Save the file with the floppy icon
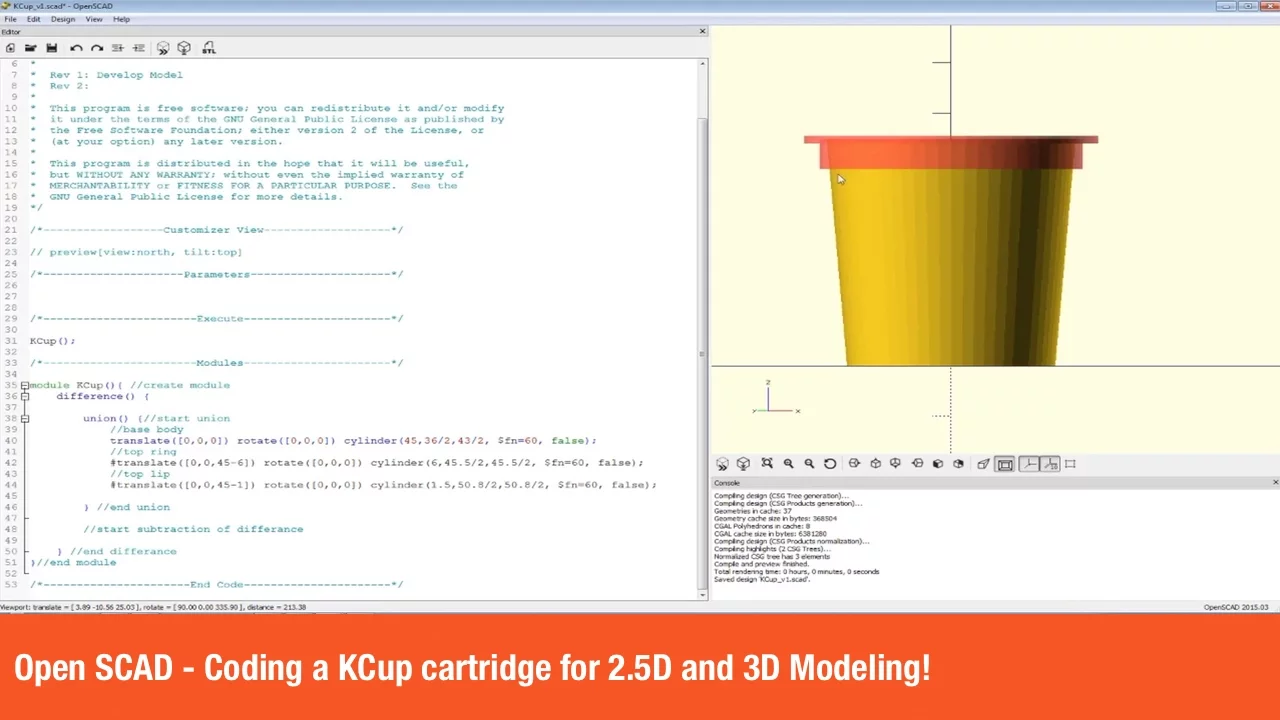The image size is (1280, 720). point(52,48)
